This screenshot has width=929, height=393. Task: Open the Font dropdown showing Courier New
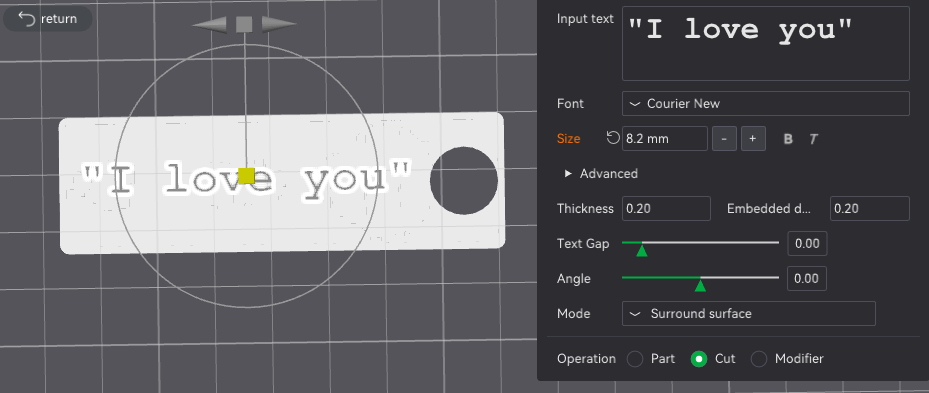click(765, 104)
